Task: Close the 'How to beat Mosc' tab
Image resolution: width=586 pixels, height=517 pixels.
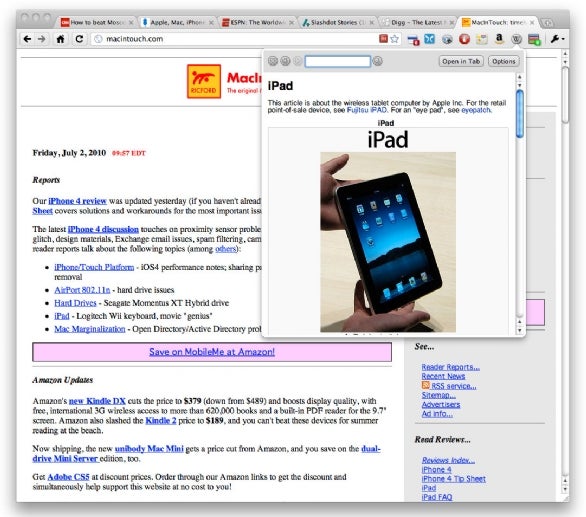Action: click(x=131, y=23)
